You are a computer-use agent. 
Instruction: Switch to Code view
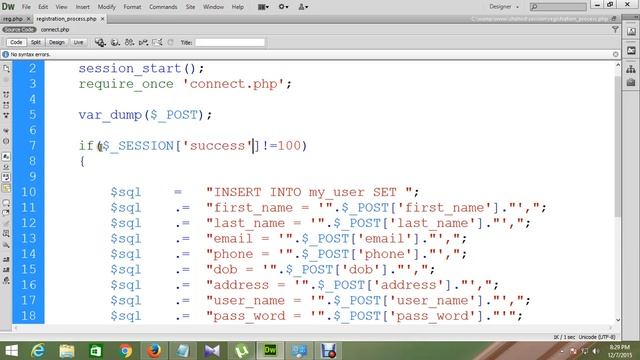pyautogui.click(x=16, y=42)
